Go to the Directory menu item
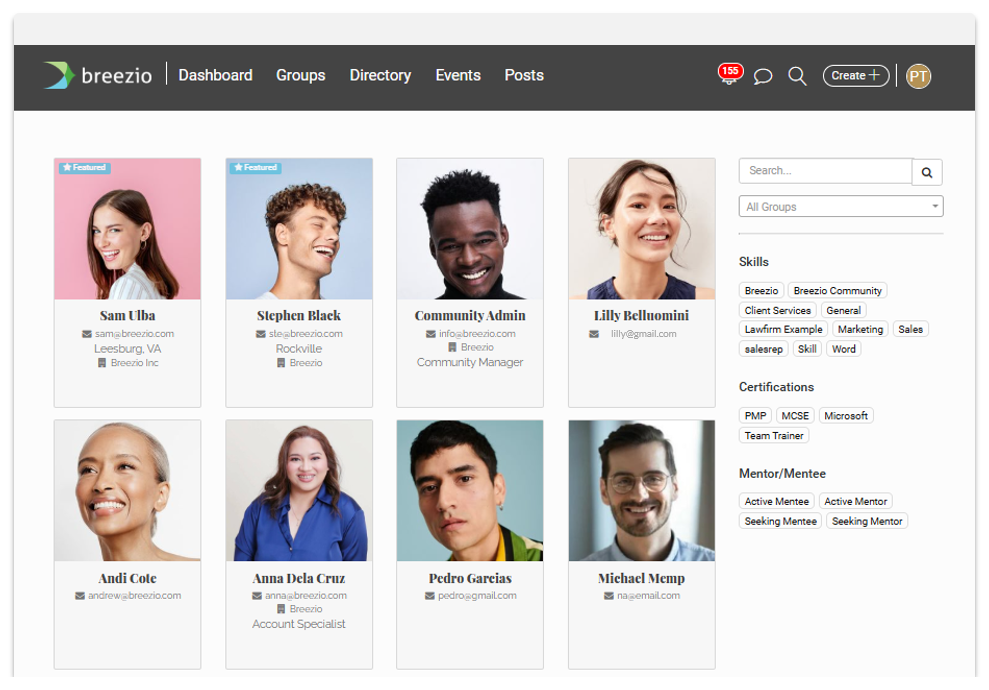This screenshot has height=690, width=989. click(380, 75)
